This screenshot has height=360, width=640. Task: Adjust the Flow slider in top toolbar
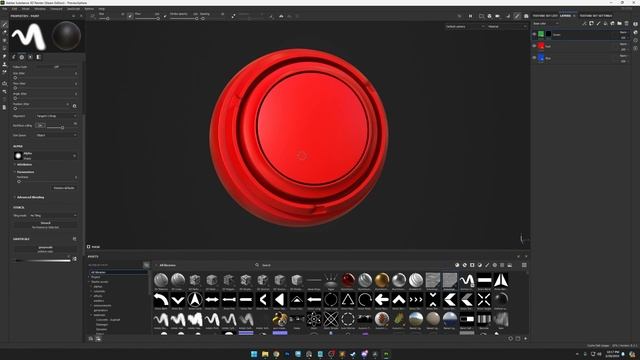click(x=147, y=18)
